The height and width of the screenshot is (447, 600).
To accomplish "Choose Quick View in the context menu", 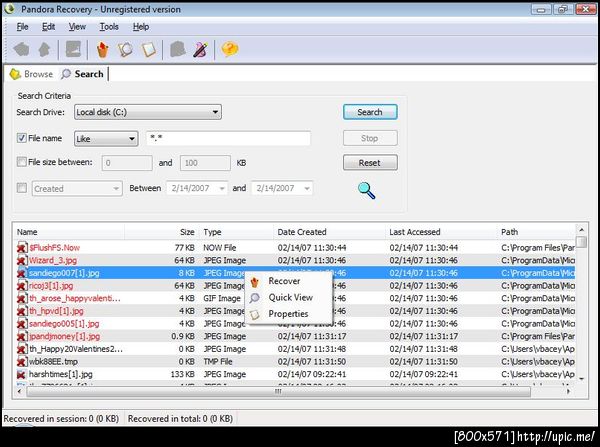I will [x=288, y=297].
